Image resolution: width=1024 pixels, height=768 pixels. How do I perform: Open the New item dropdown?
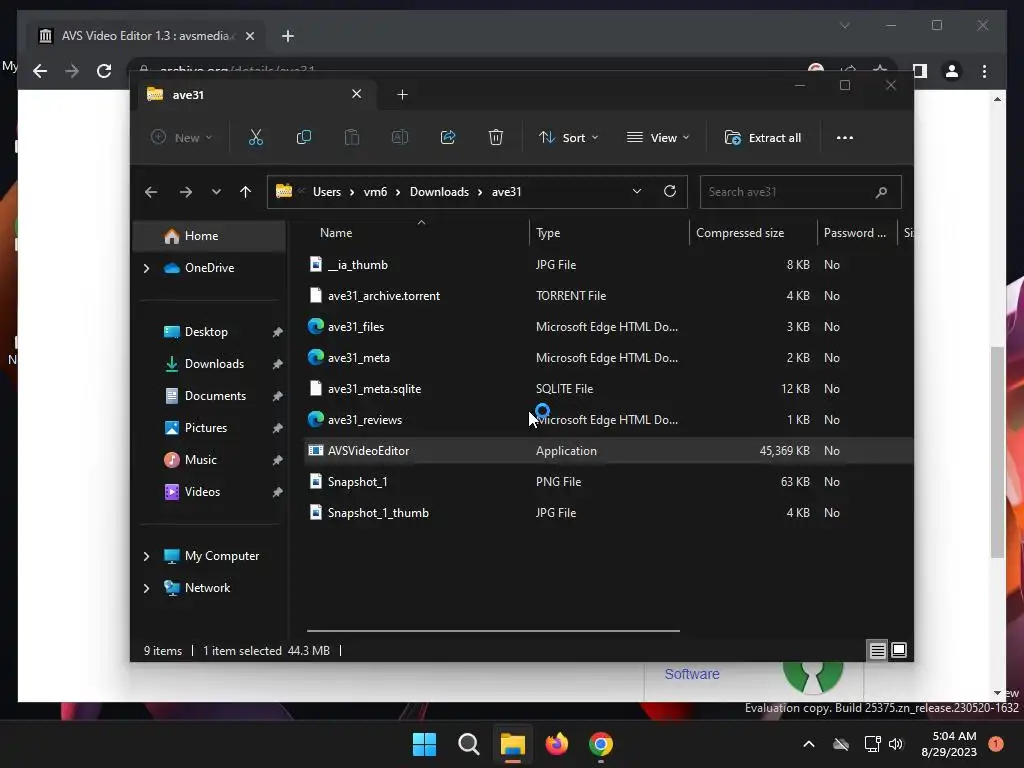click(x=181, y=137)
